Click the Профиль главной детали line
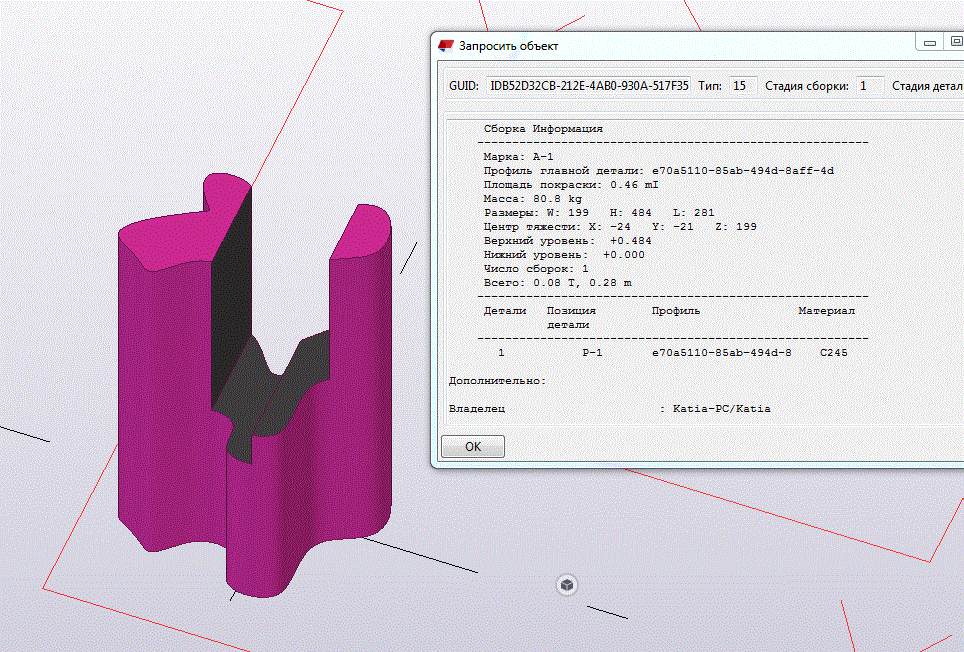Image resolution: width=964 pixels, height=652 pixels. tap(658, 171)
